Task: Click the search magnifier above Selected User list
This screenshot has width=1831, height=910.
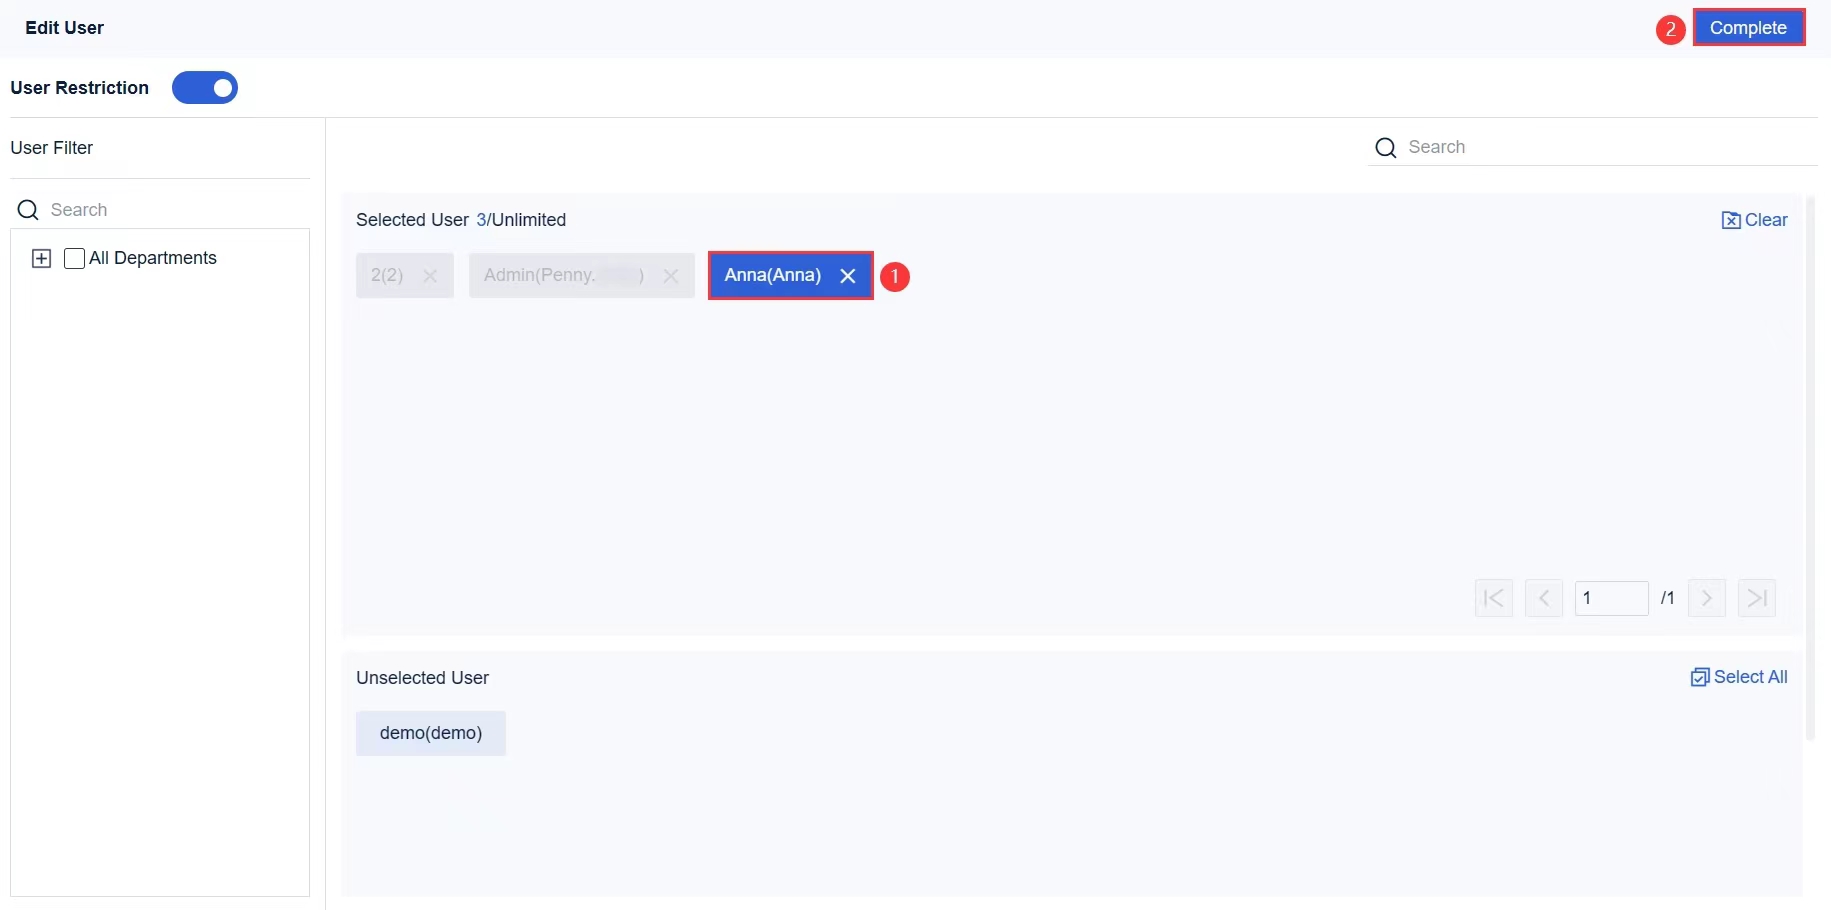Action: point(1385,147)
